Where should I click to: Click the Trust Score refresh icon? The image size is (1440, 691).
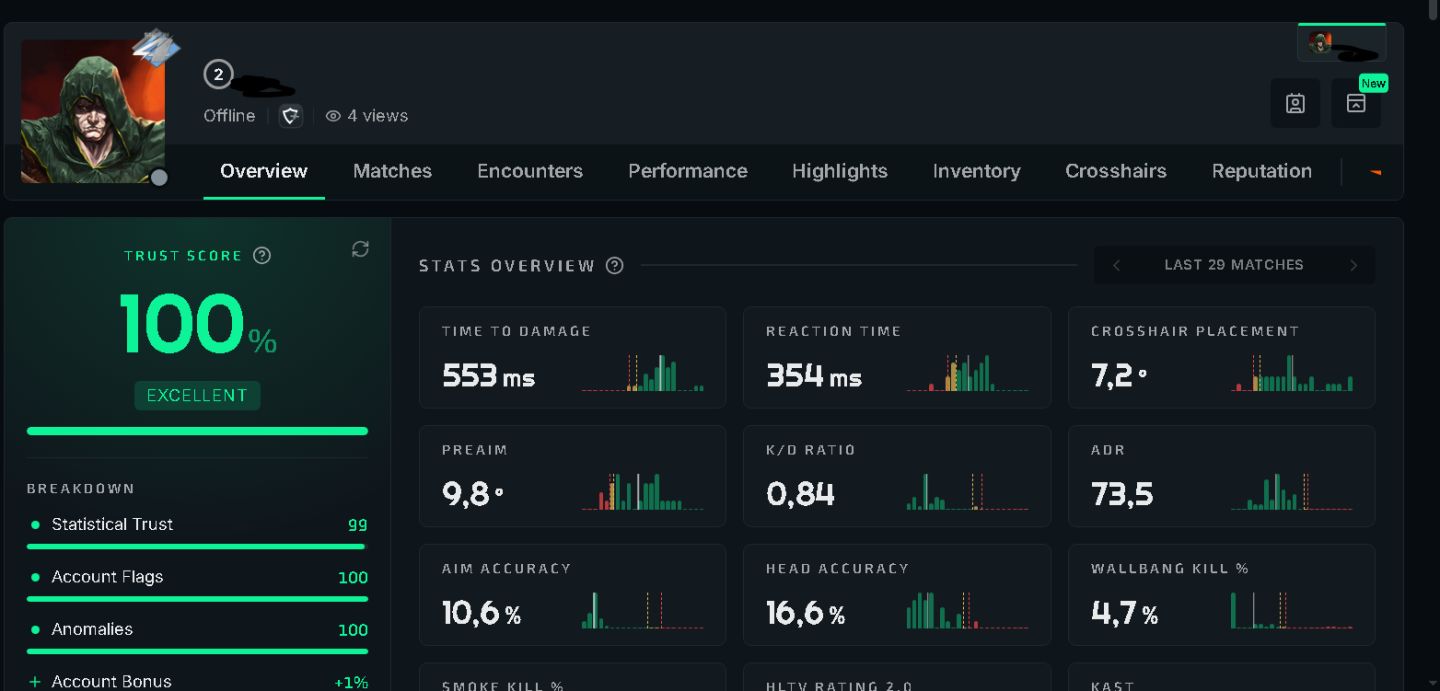[360, 250]
